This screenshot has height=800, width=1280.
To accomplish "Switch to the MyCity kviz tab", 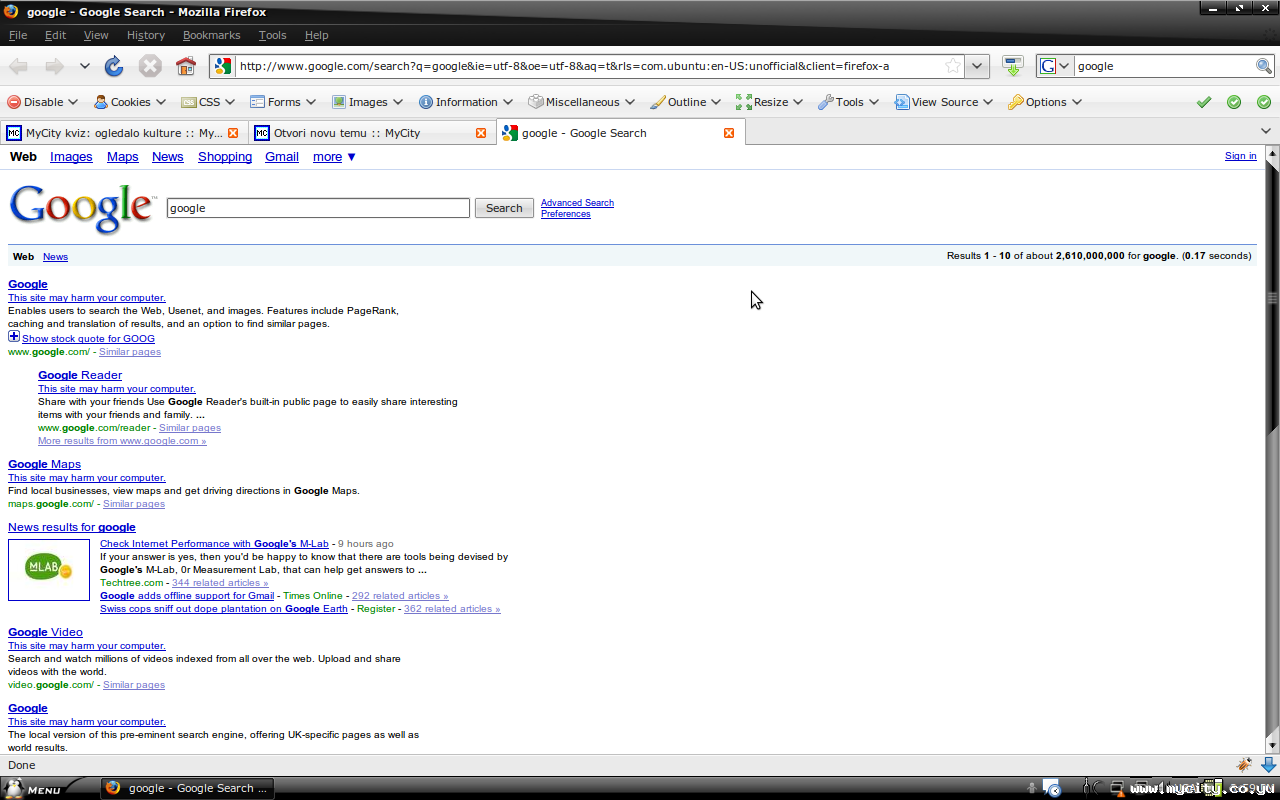I will [x=123, y=133].
